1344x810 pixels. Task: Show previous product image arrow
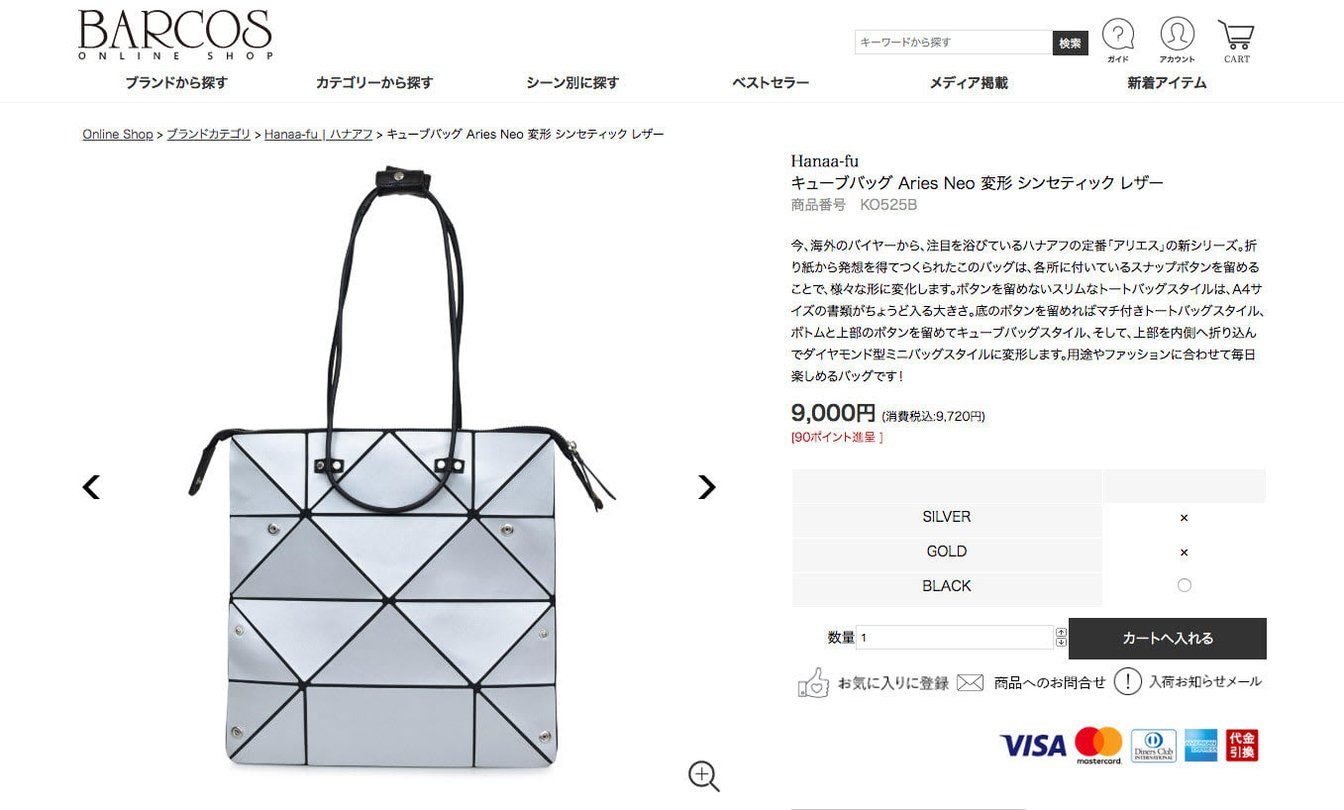pyautogui.click(x=91, y=487)
